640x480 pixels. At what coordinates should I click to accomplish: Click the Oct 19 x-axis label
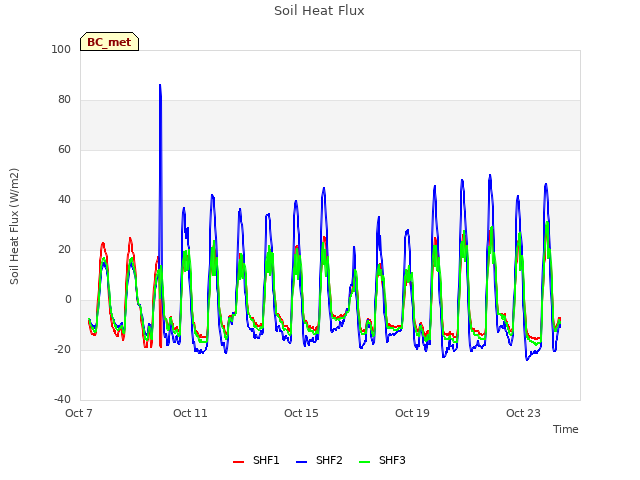(412, 413)
